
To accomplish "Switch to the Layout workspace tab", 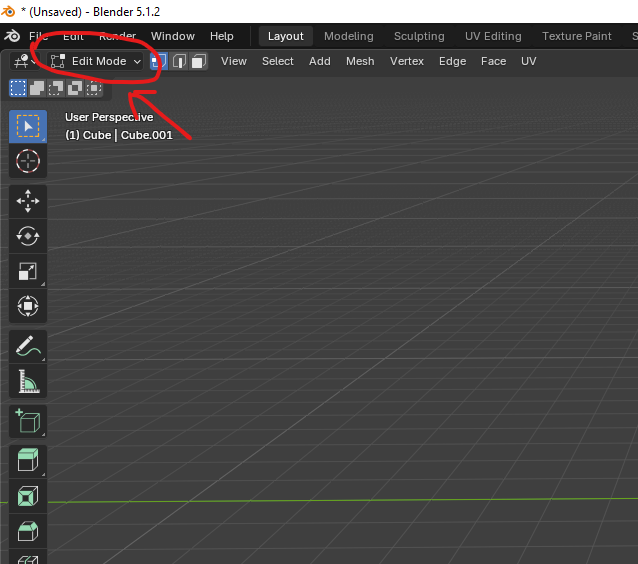I will (x=286, y=36).
